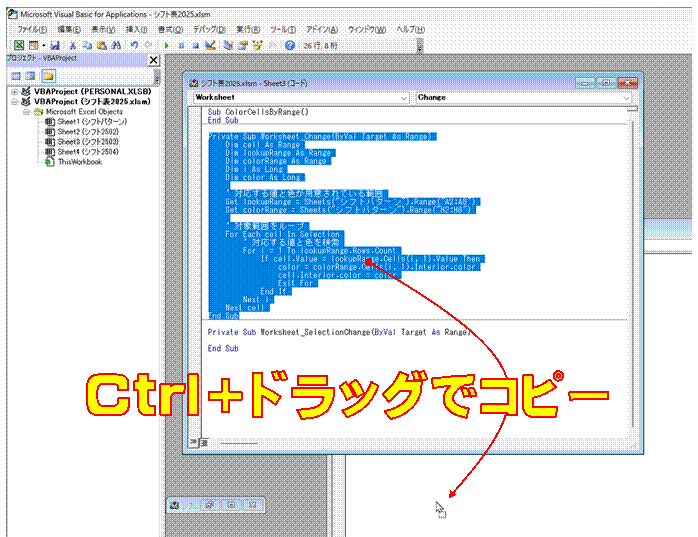Click the Paste clipboard icon
Screen dimensions: 698x537
coord(102,45)
